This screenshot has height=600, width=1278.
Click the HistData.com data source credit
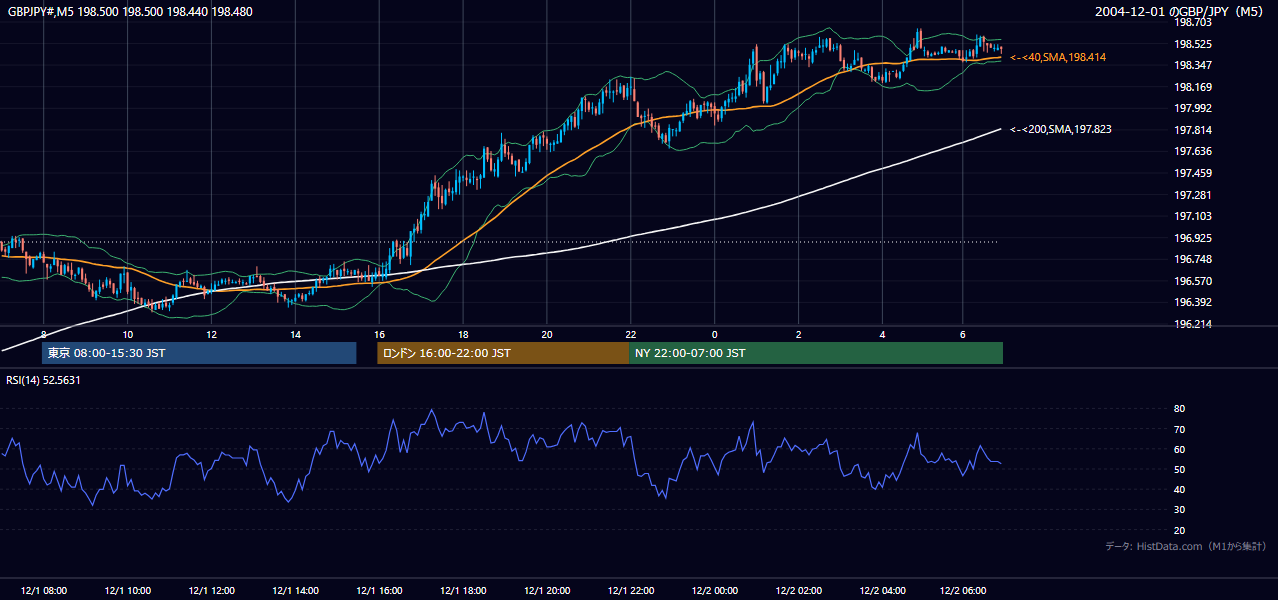click(1185, 546)
